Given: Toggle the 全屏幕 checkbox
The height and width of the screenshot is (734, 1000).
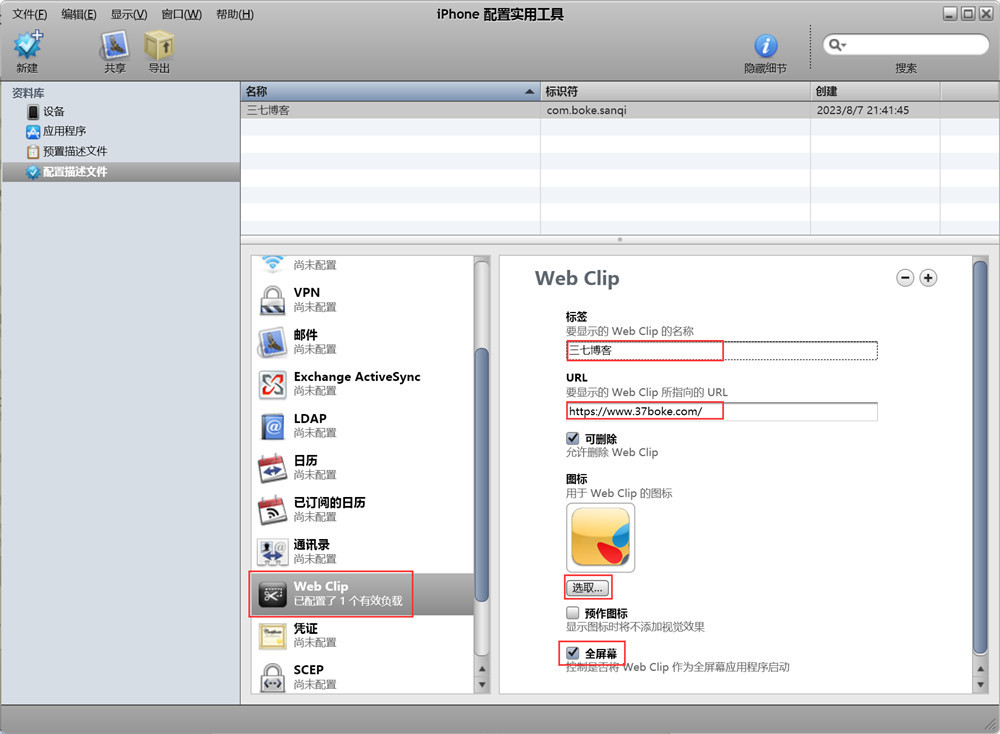Looking at the screenshot, I should (573, 653).
